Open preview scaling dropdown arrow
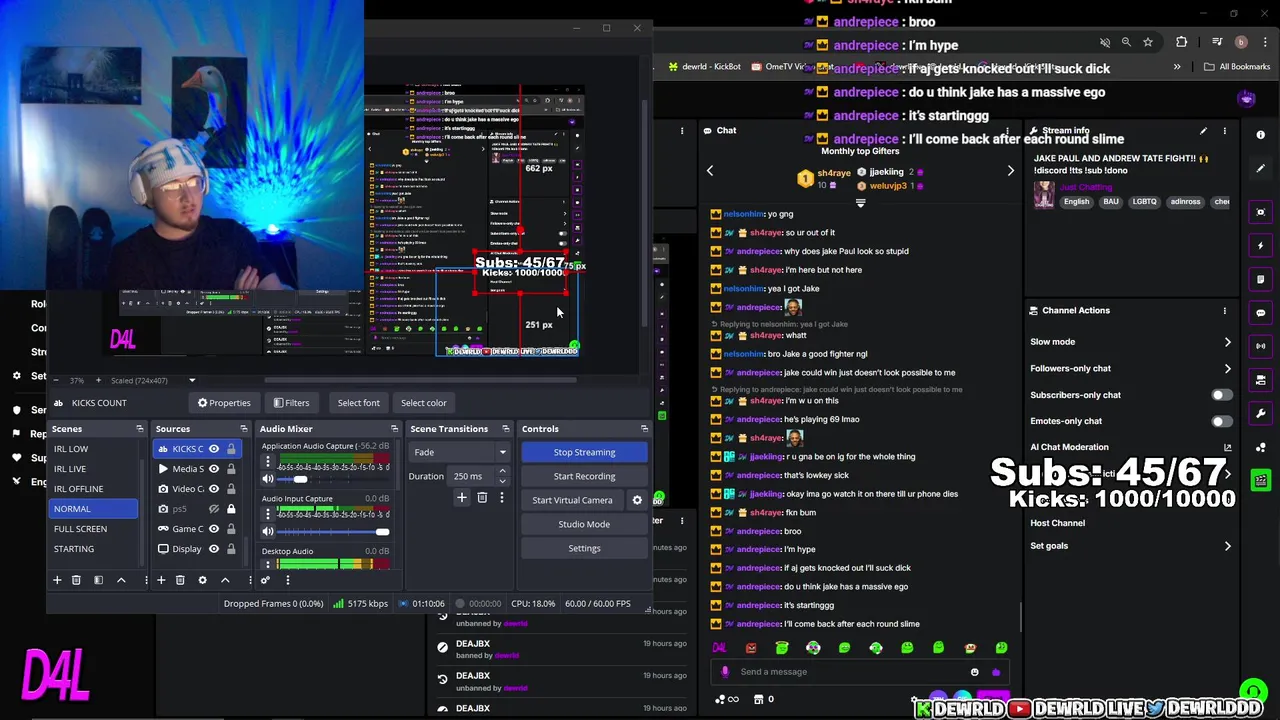Screen dimensions: 1280x720 click(192, 380)
